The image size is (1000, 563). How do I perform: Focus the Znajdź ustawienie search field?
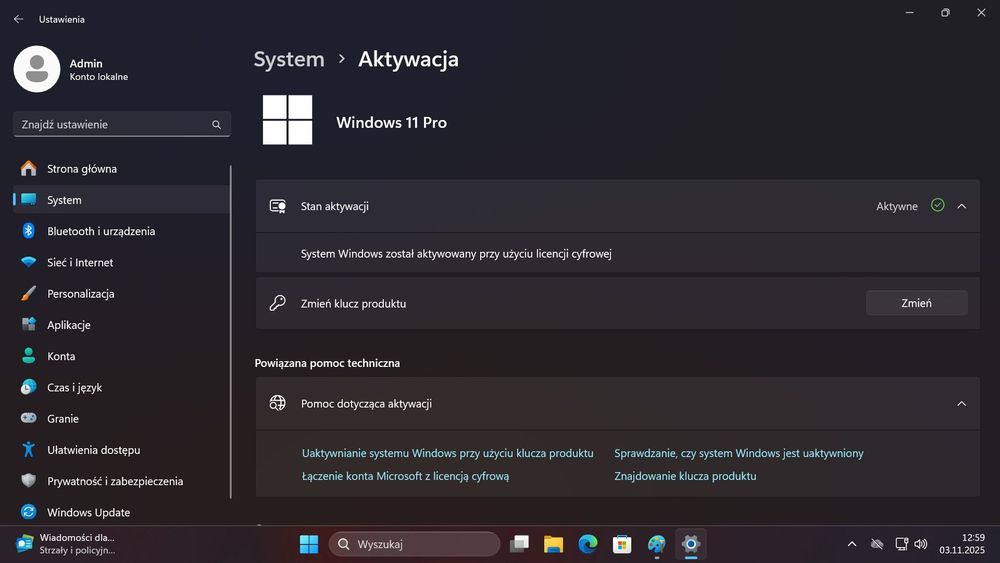coord(122,124)
